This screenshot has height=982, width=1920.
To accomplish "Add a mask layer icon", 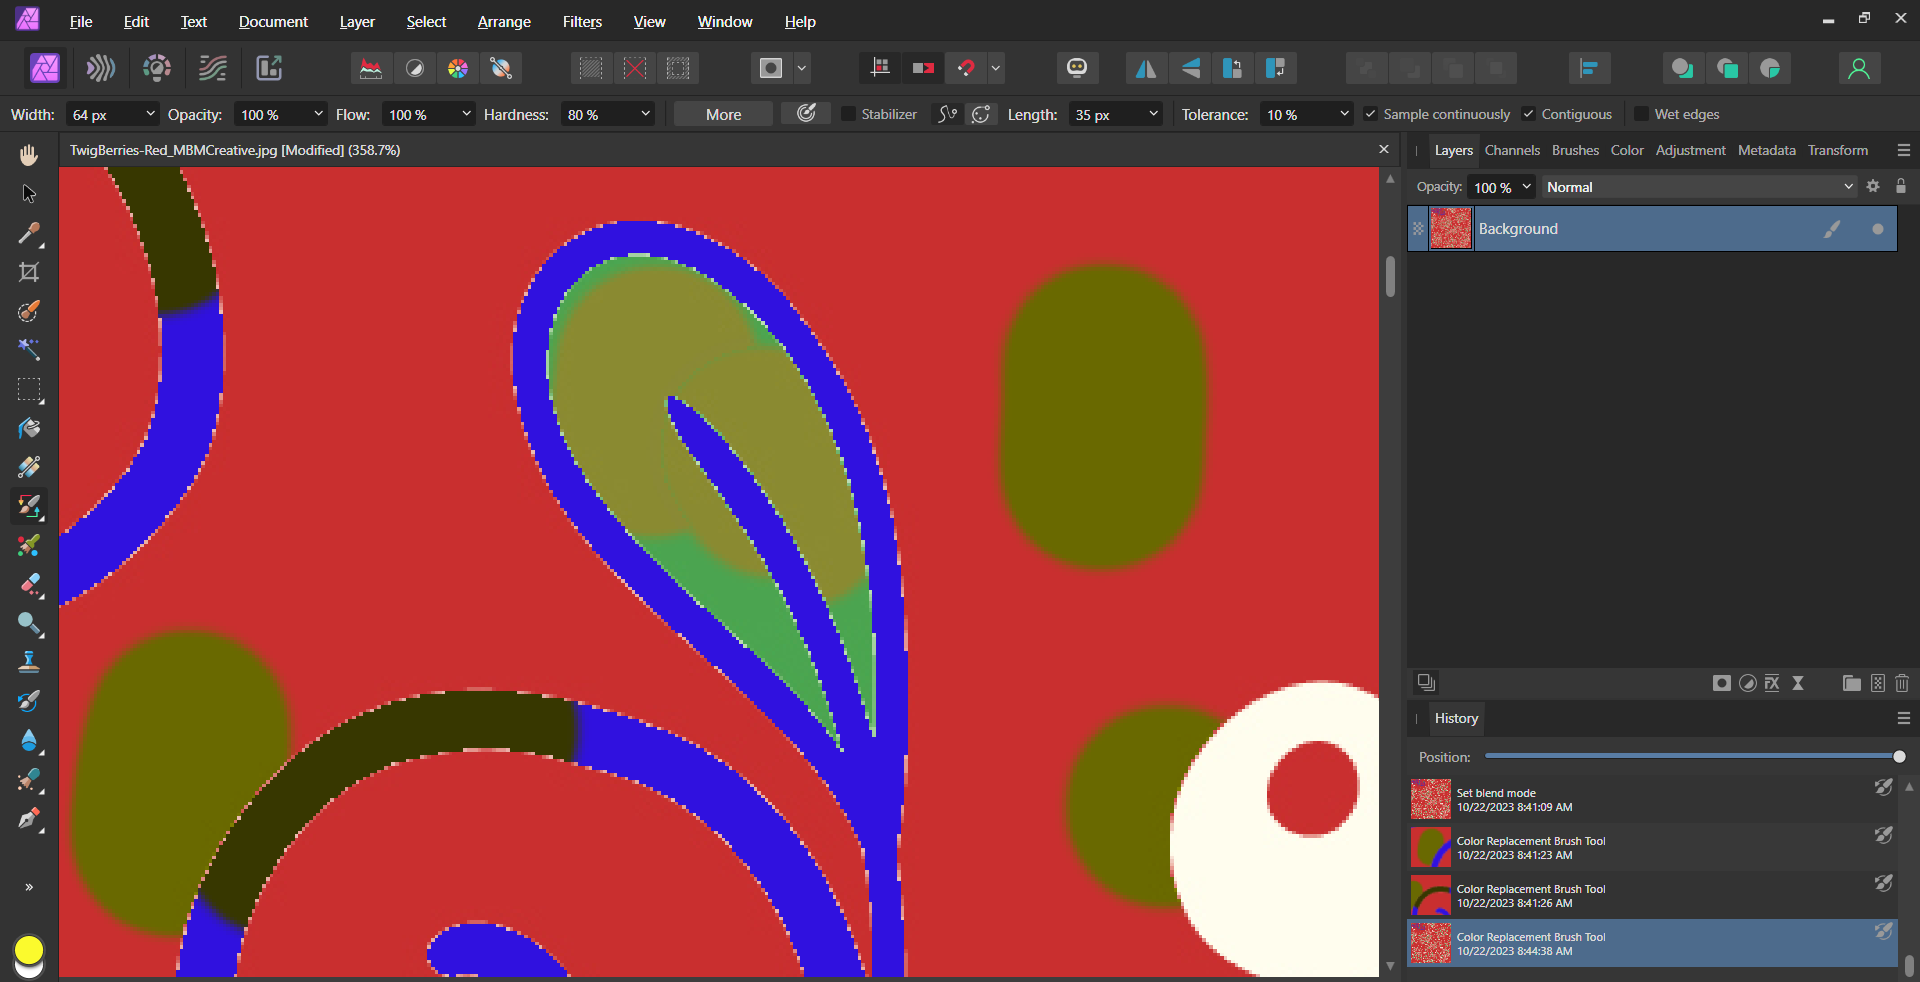I will [x=1721, y=683].
